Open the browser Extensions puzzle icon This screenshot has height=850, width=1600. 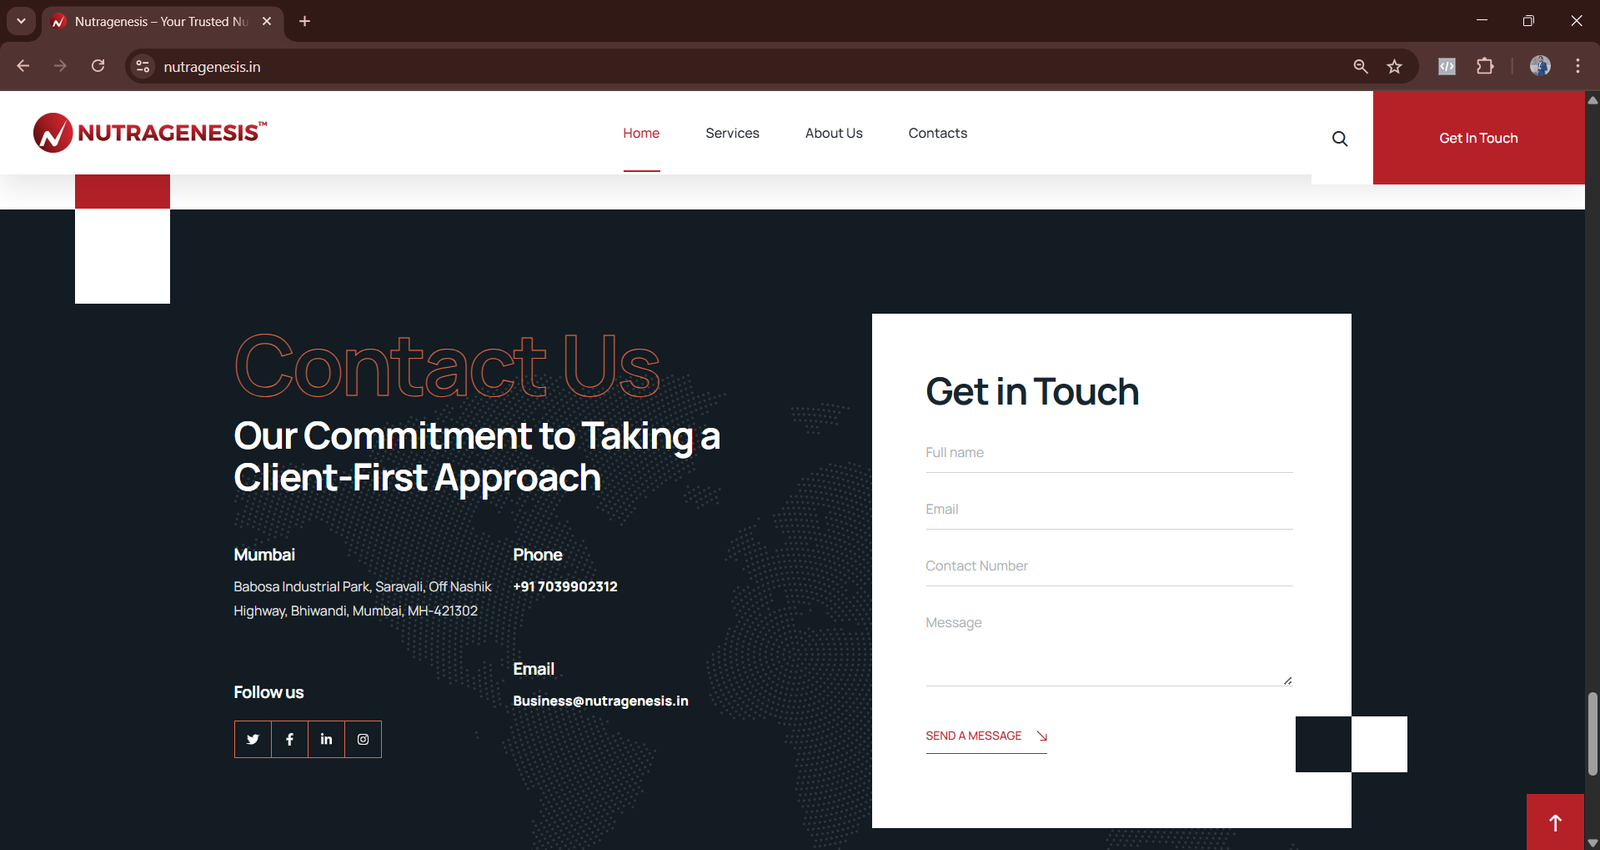[x=1485, y=67]
